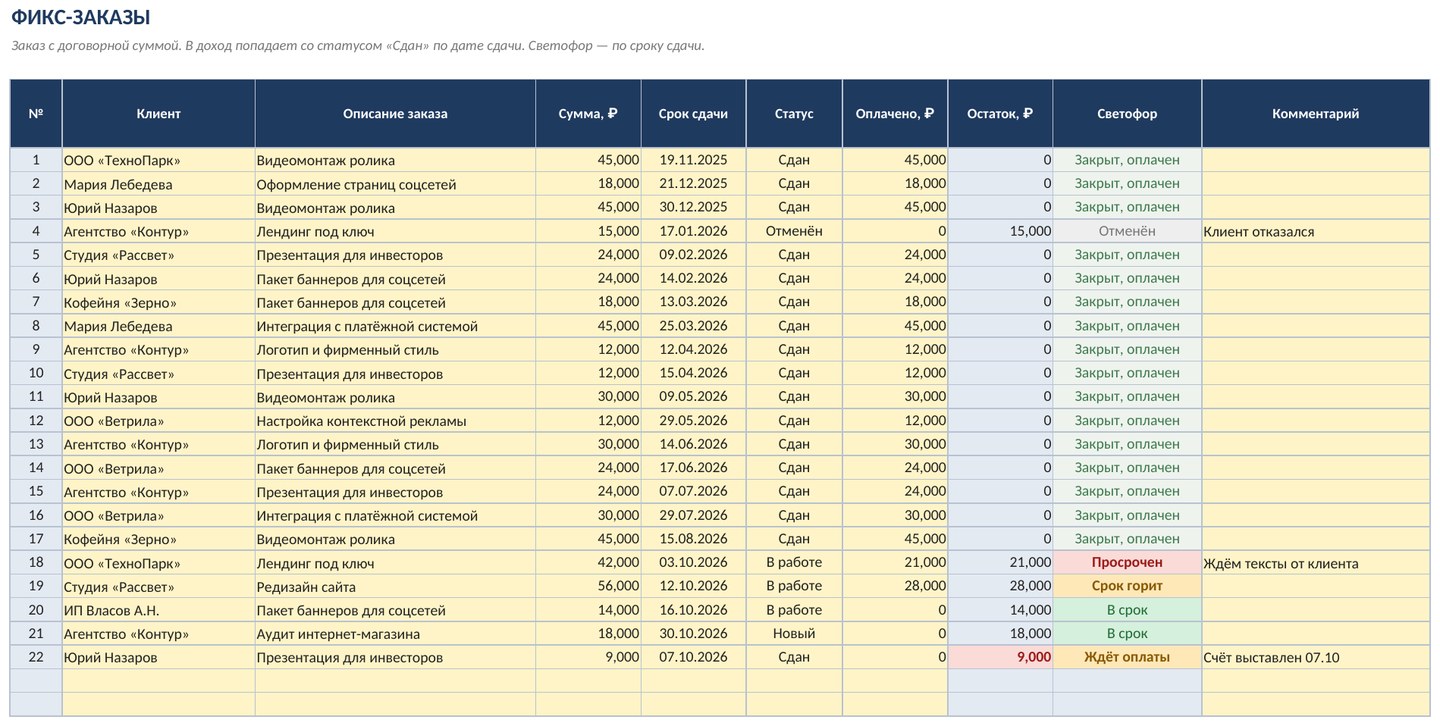Click the 42,000 sum in row 18

point(588,563)
